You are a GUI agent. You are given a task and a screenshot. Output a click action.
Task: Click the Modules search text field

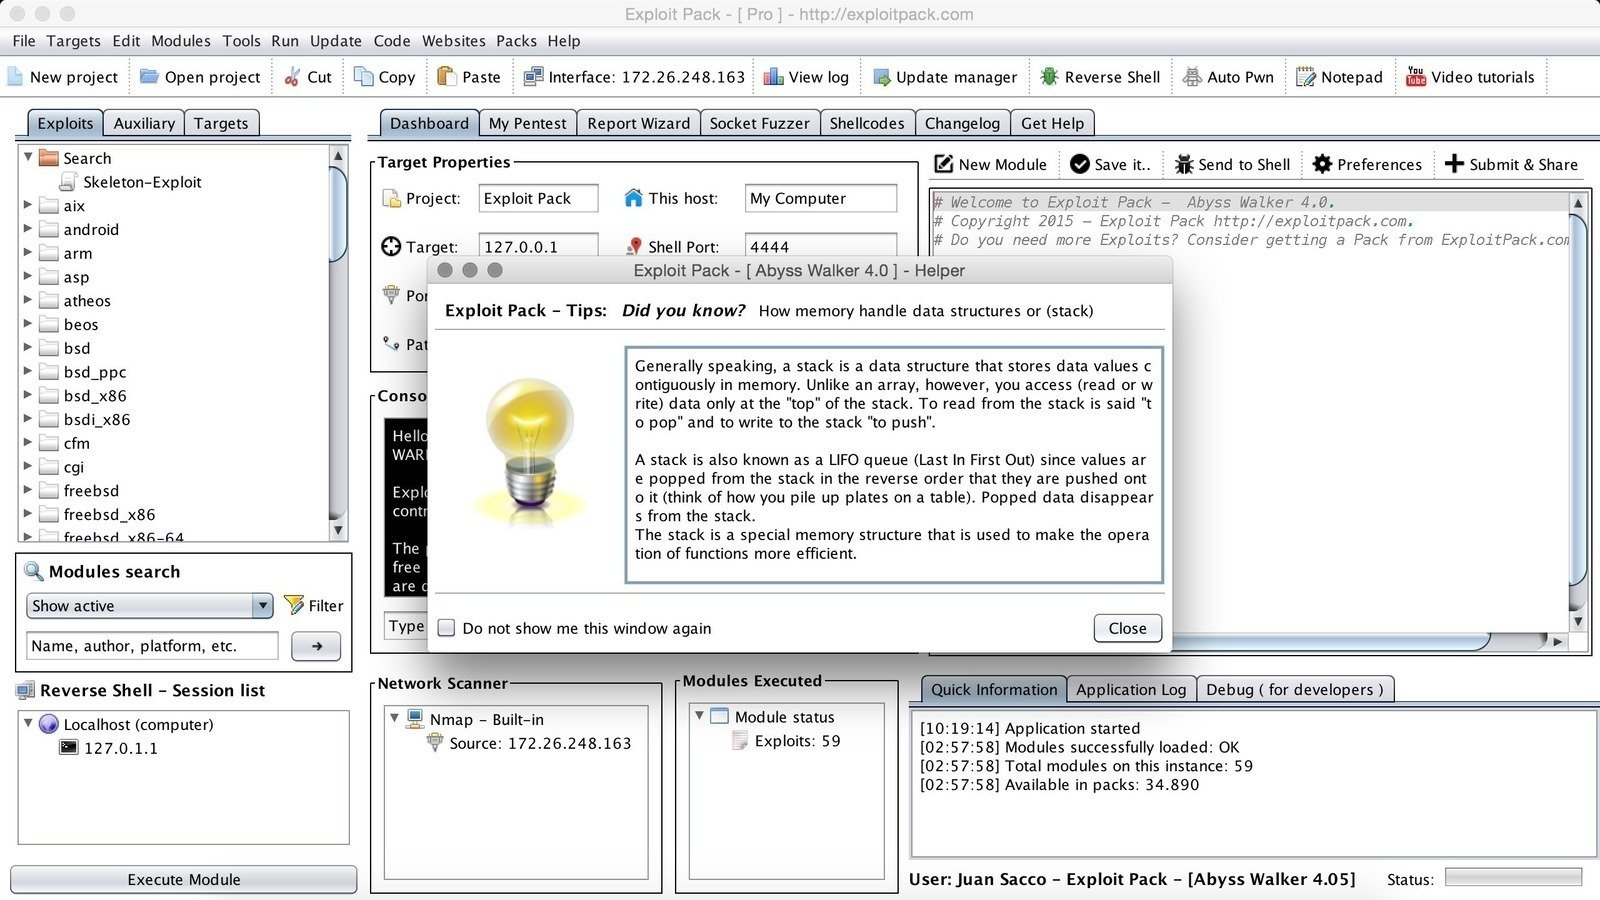coord(152,646)
